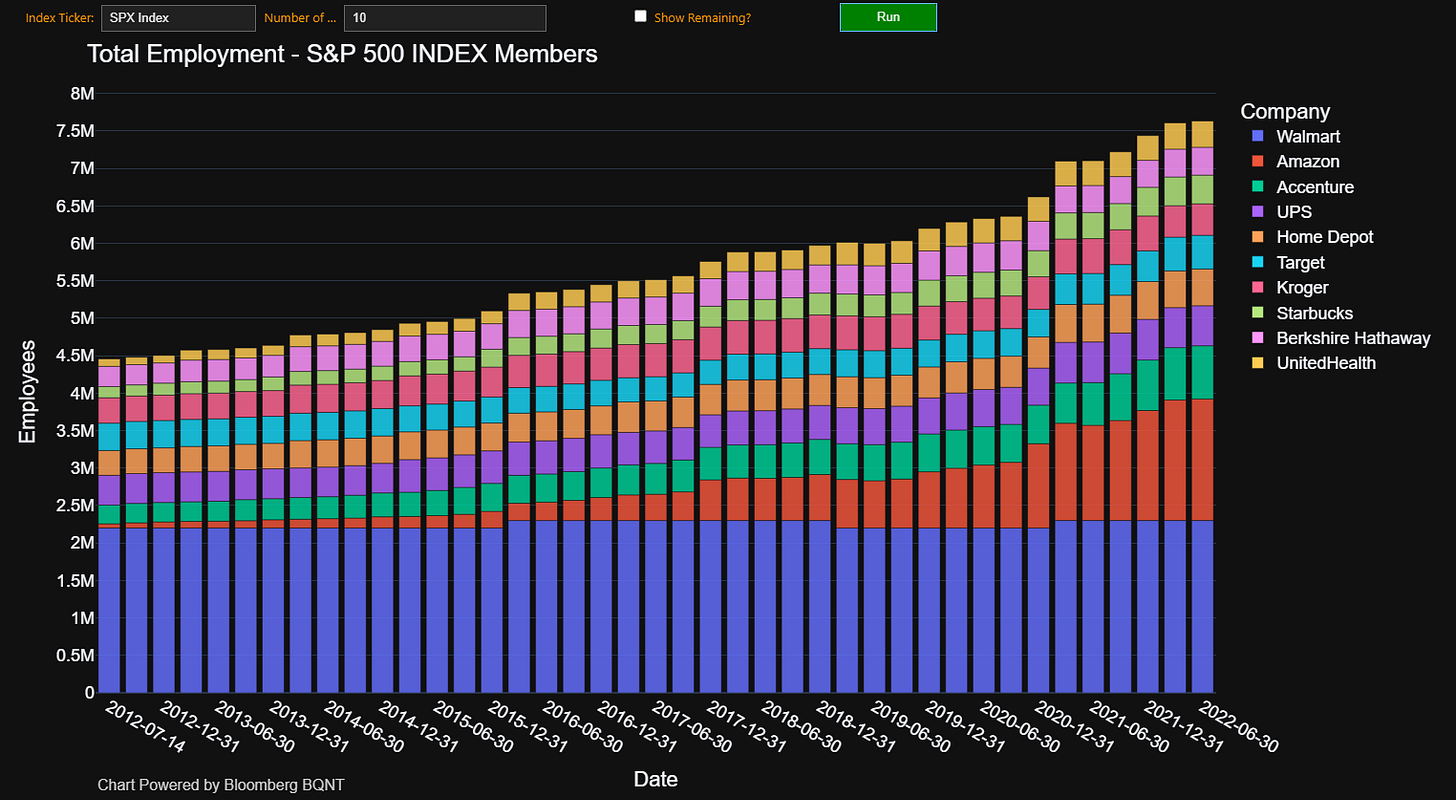The height and width of the screenshot is (800, 1456).
Task: Click Home Depot legend color square
Action: [x=1258, y=237]
